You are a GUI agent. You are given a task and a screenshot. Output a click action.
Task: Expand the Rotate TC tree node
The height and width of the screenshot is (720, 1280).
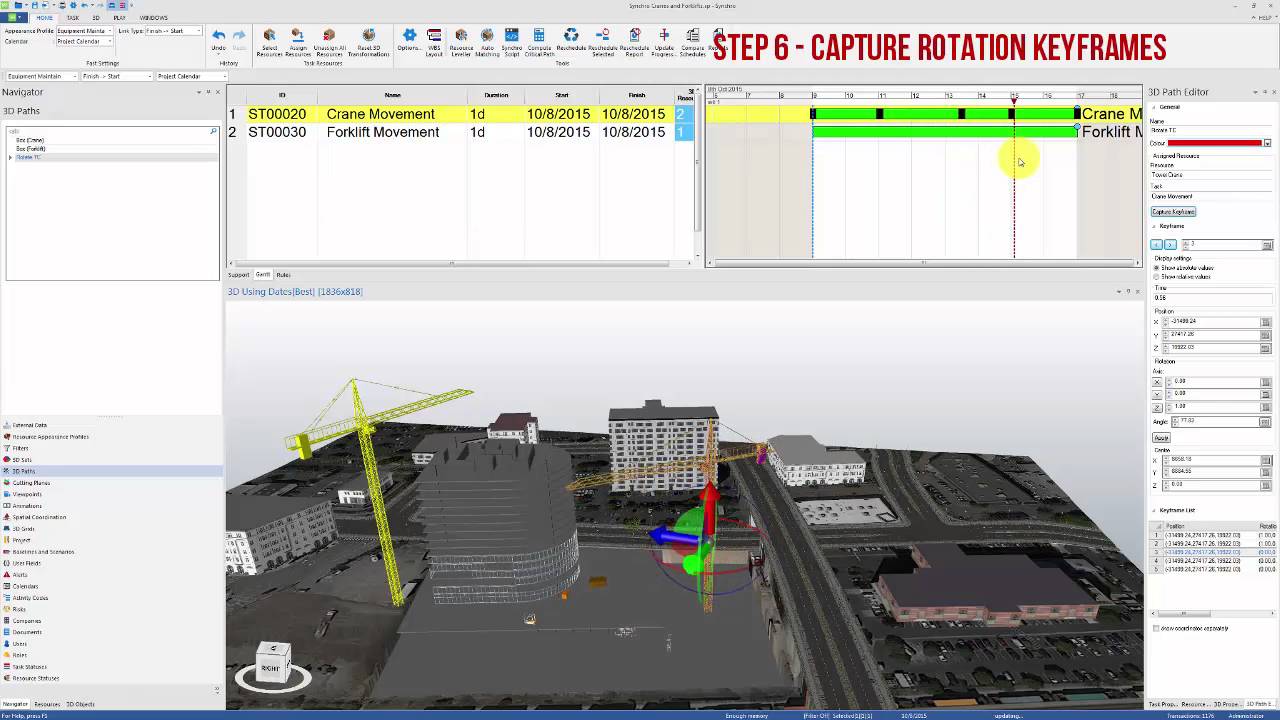coord(10,157)
